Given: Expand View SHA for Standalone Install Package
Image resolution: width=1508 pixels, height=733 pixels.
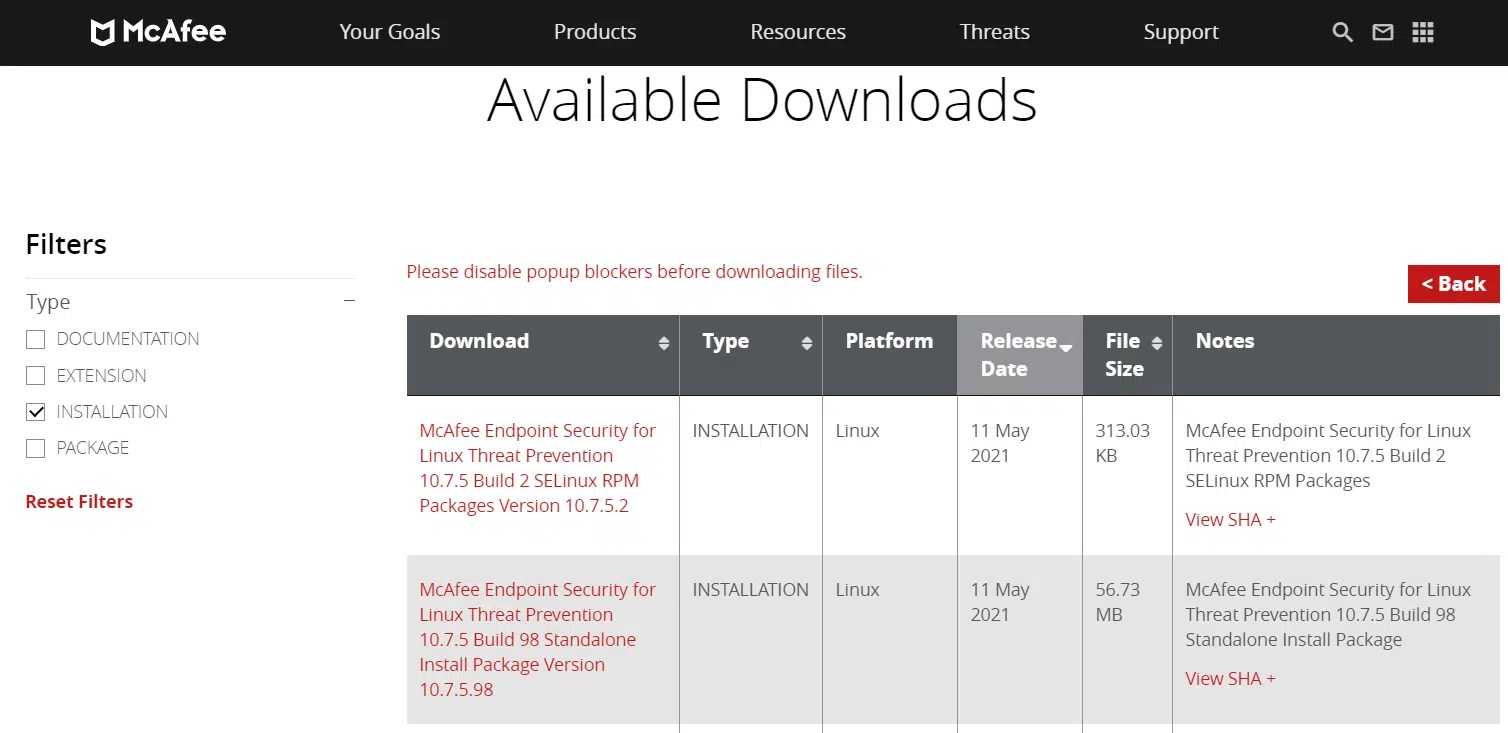Looking at the screenshot, I should 1230,679.
